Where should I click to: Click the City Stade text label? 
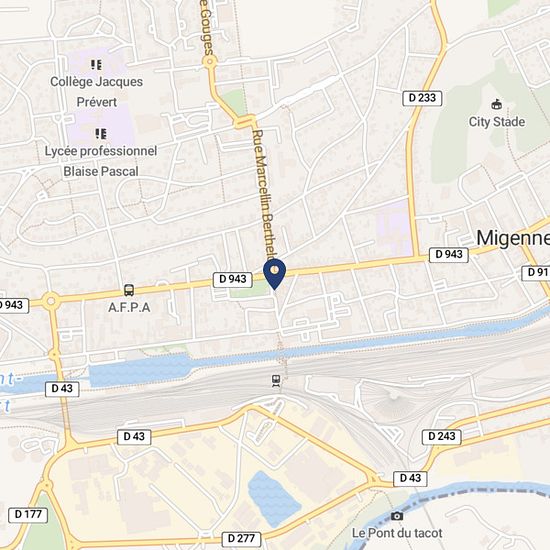click(497, 122)
